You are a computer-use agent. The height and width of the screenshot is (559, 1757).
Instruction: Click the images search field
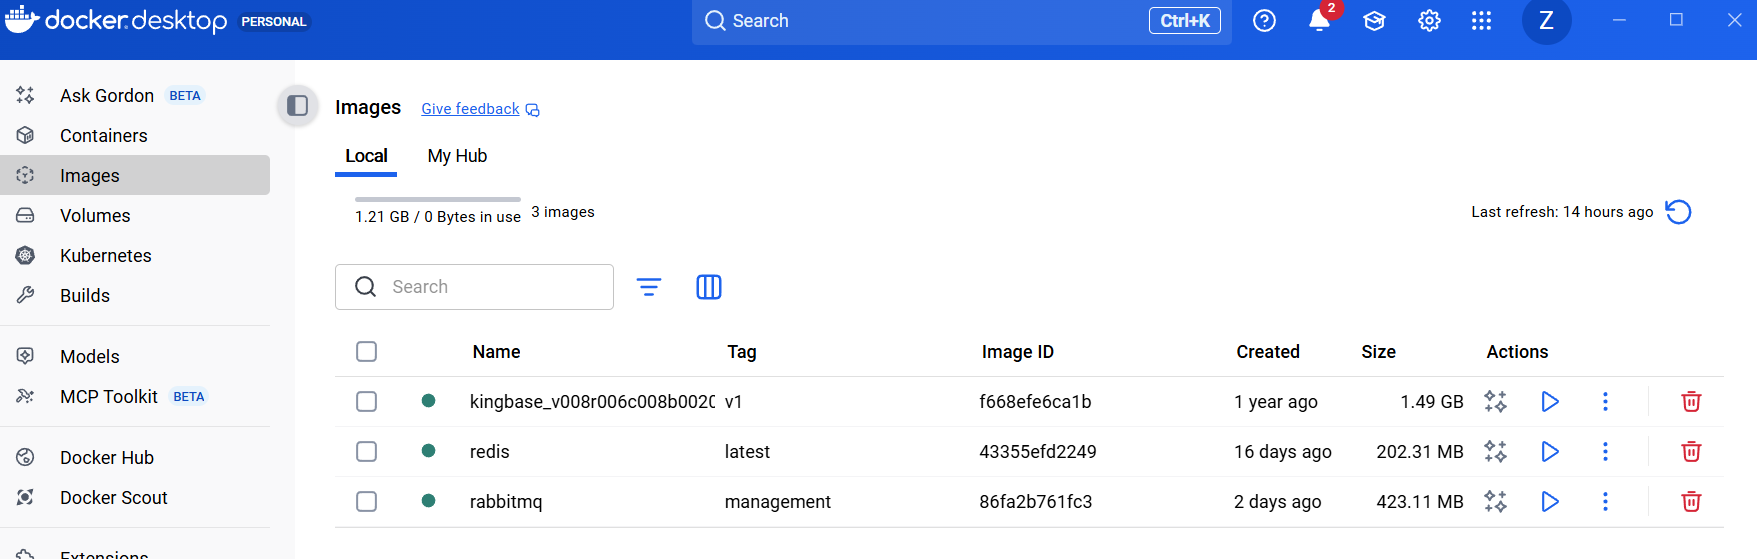tap(474, 287)
